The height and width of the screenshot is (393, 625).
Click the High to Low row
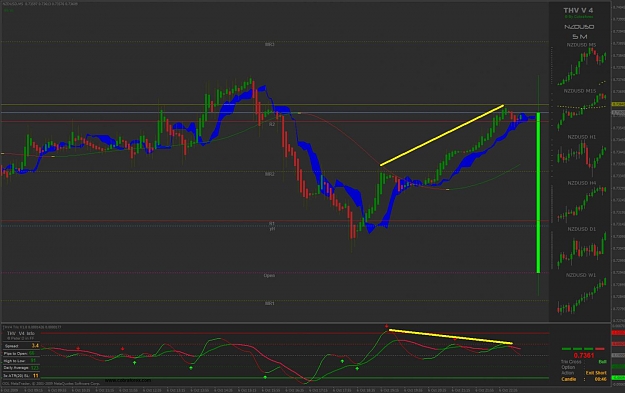(x=21, y=361)
